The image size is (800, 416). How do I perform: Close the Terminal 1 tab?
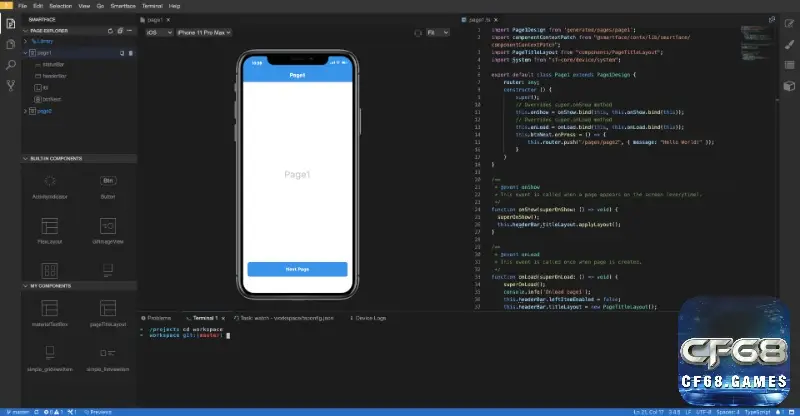point(223,318)
